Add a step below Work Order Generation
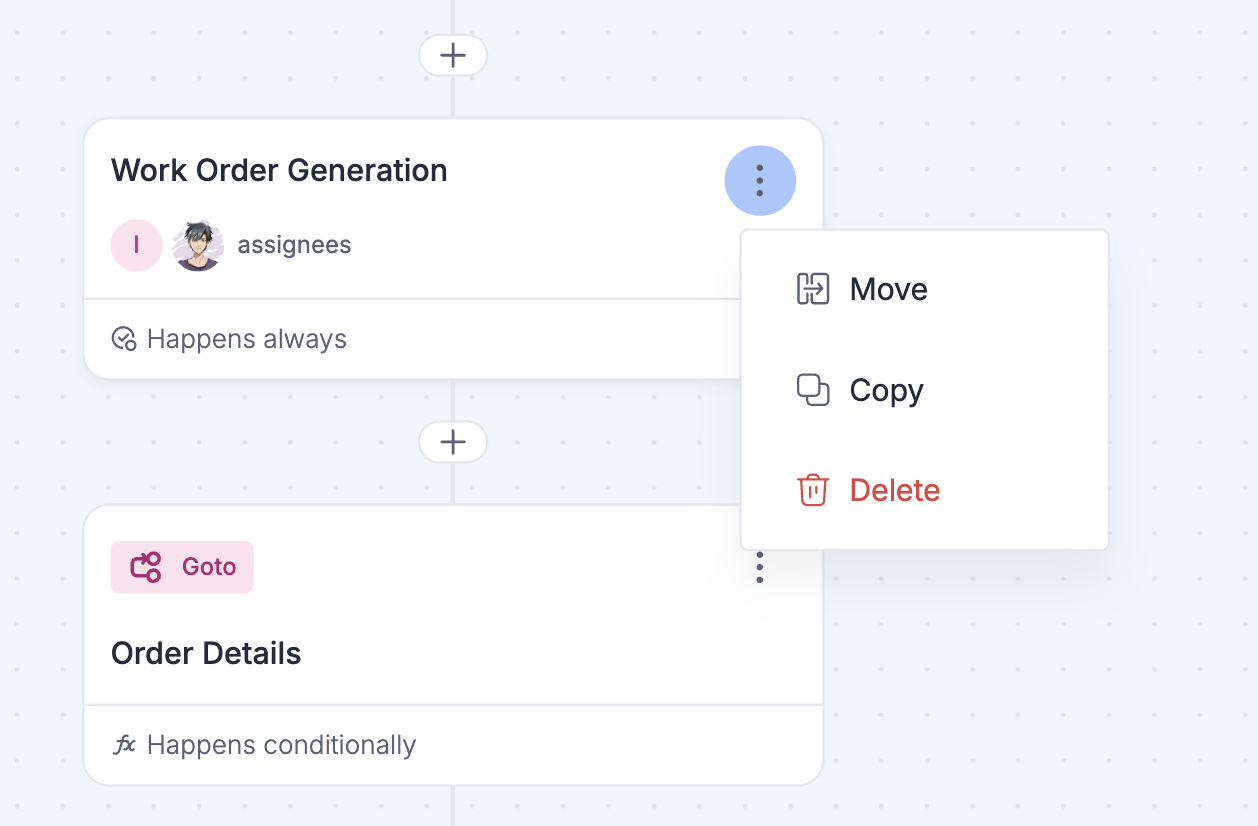This screenshot has height=826, width=1258. pos(453,442)
